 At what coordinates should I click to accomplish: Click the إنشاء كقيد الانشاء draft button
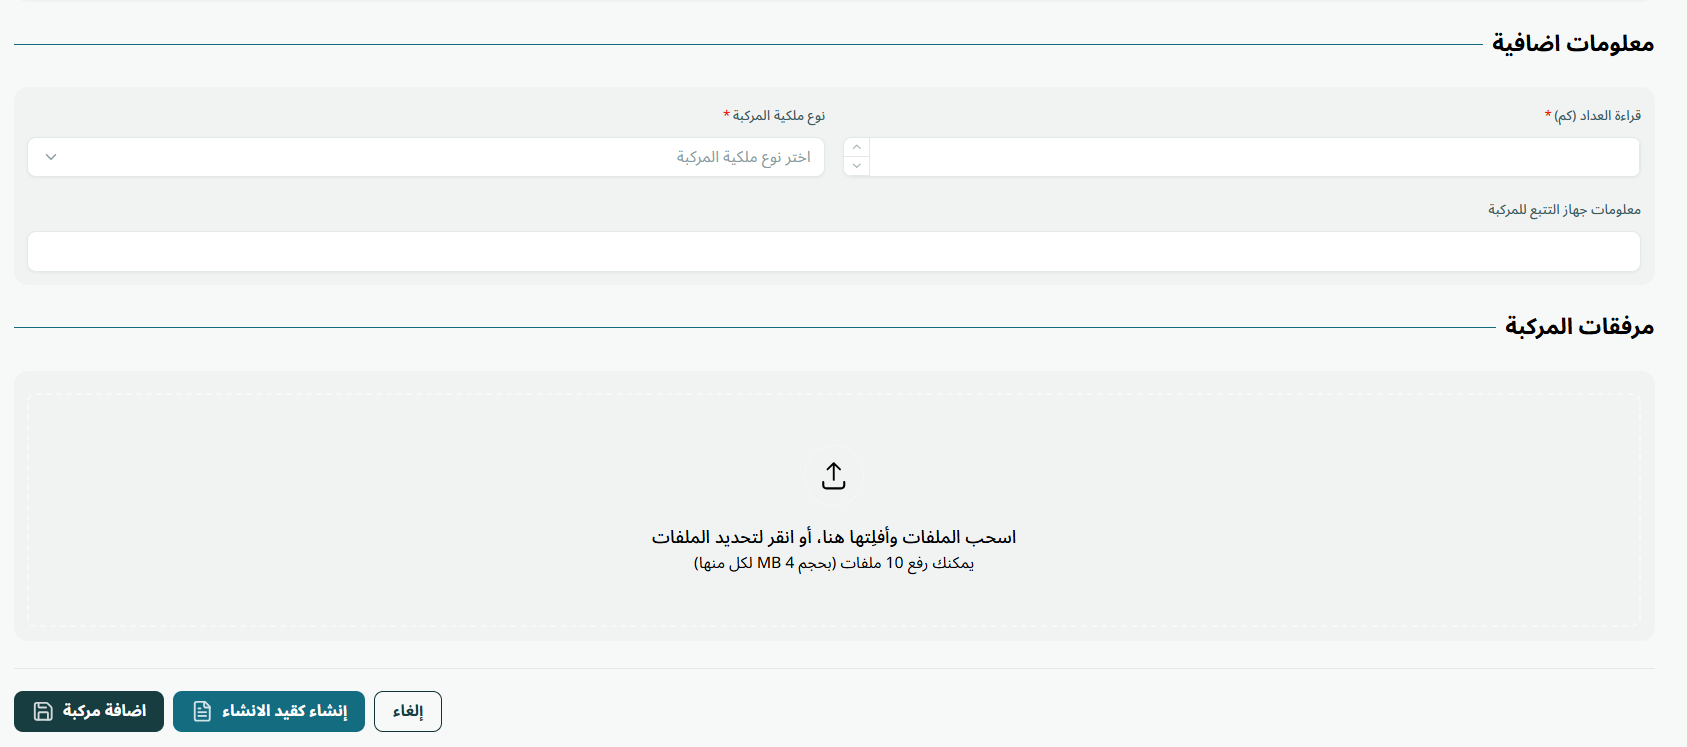[269, 711]
